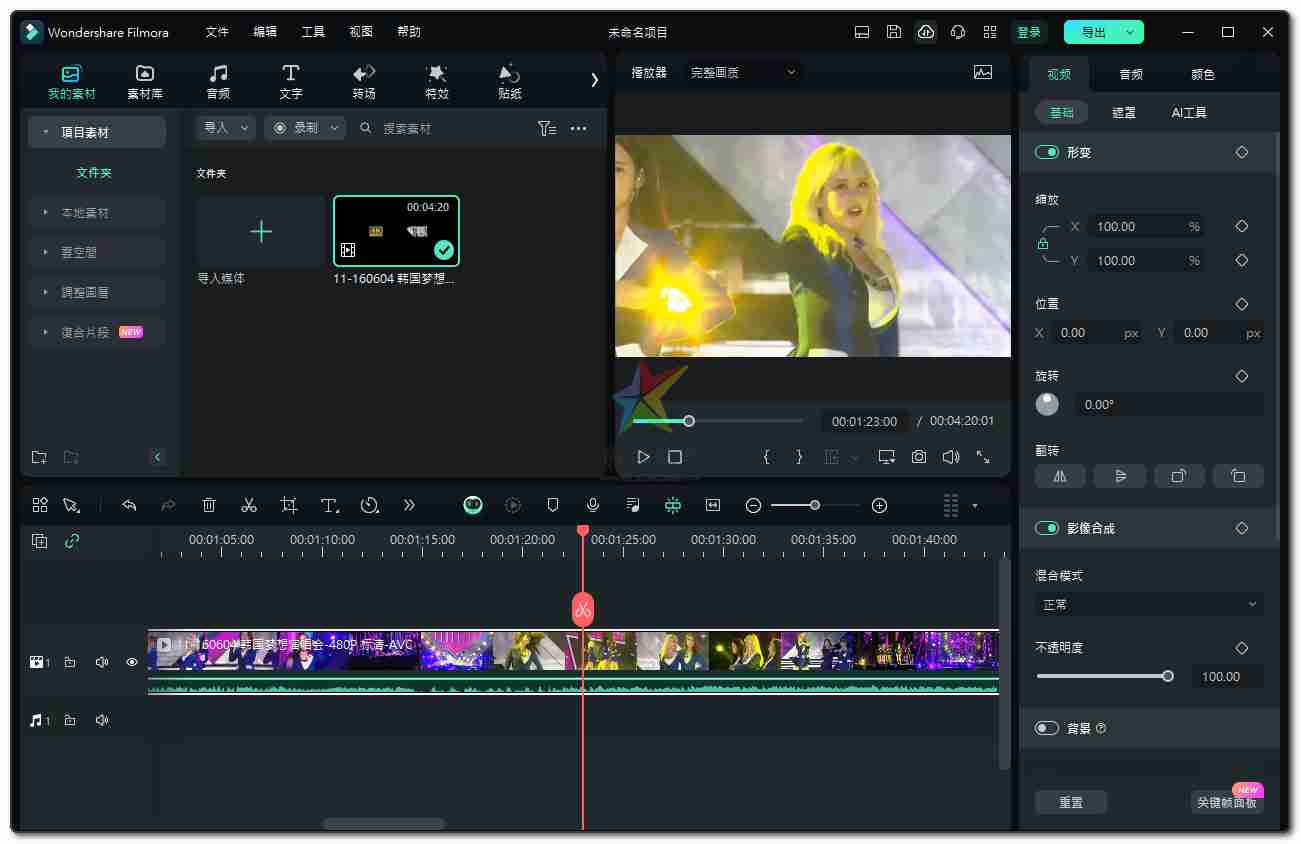The height and width of the screenshot is (844, 1301).
Task: Click the 不透明度 opacity slider handle
Action: [1167, 676]
